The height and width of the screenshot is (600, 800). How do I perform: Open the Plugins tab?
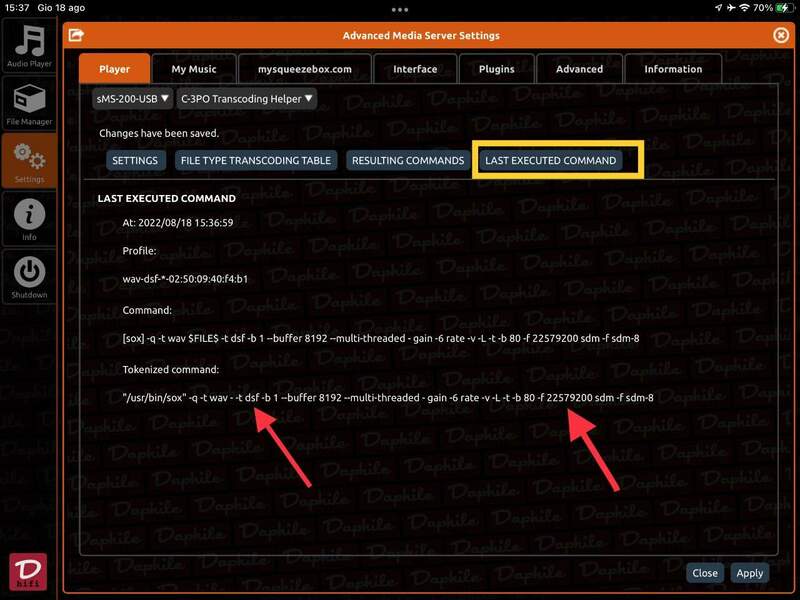click(497, 69)
